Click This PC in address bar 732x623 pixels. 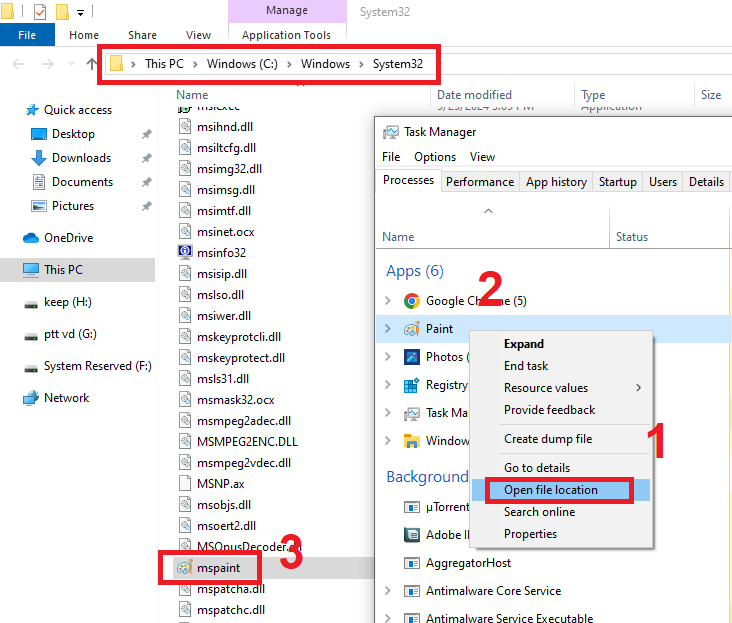(164, 63)
